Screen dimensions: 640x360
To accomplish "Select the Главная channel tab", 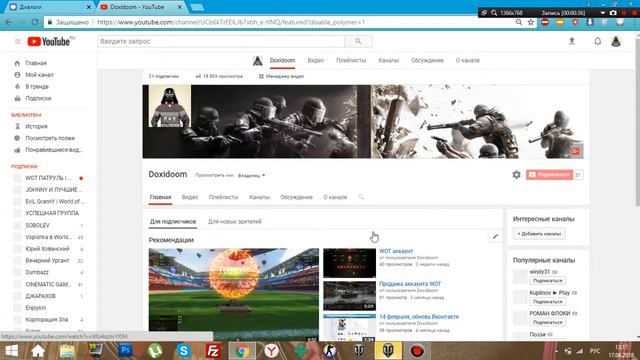I will (x=160, y=197).
